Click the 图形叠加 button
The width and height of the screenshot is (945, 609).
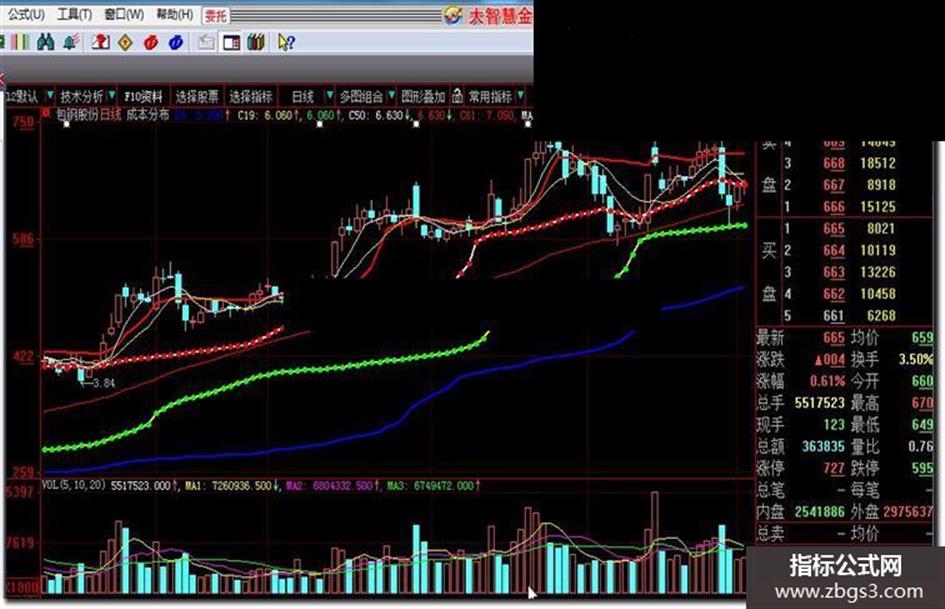click(423, 96)
